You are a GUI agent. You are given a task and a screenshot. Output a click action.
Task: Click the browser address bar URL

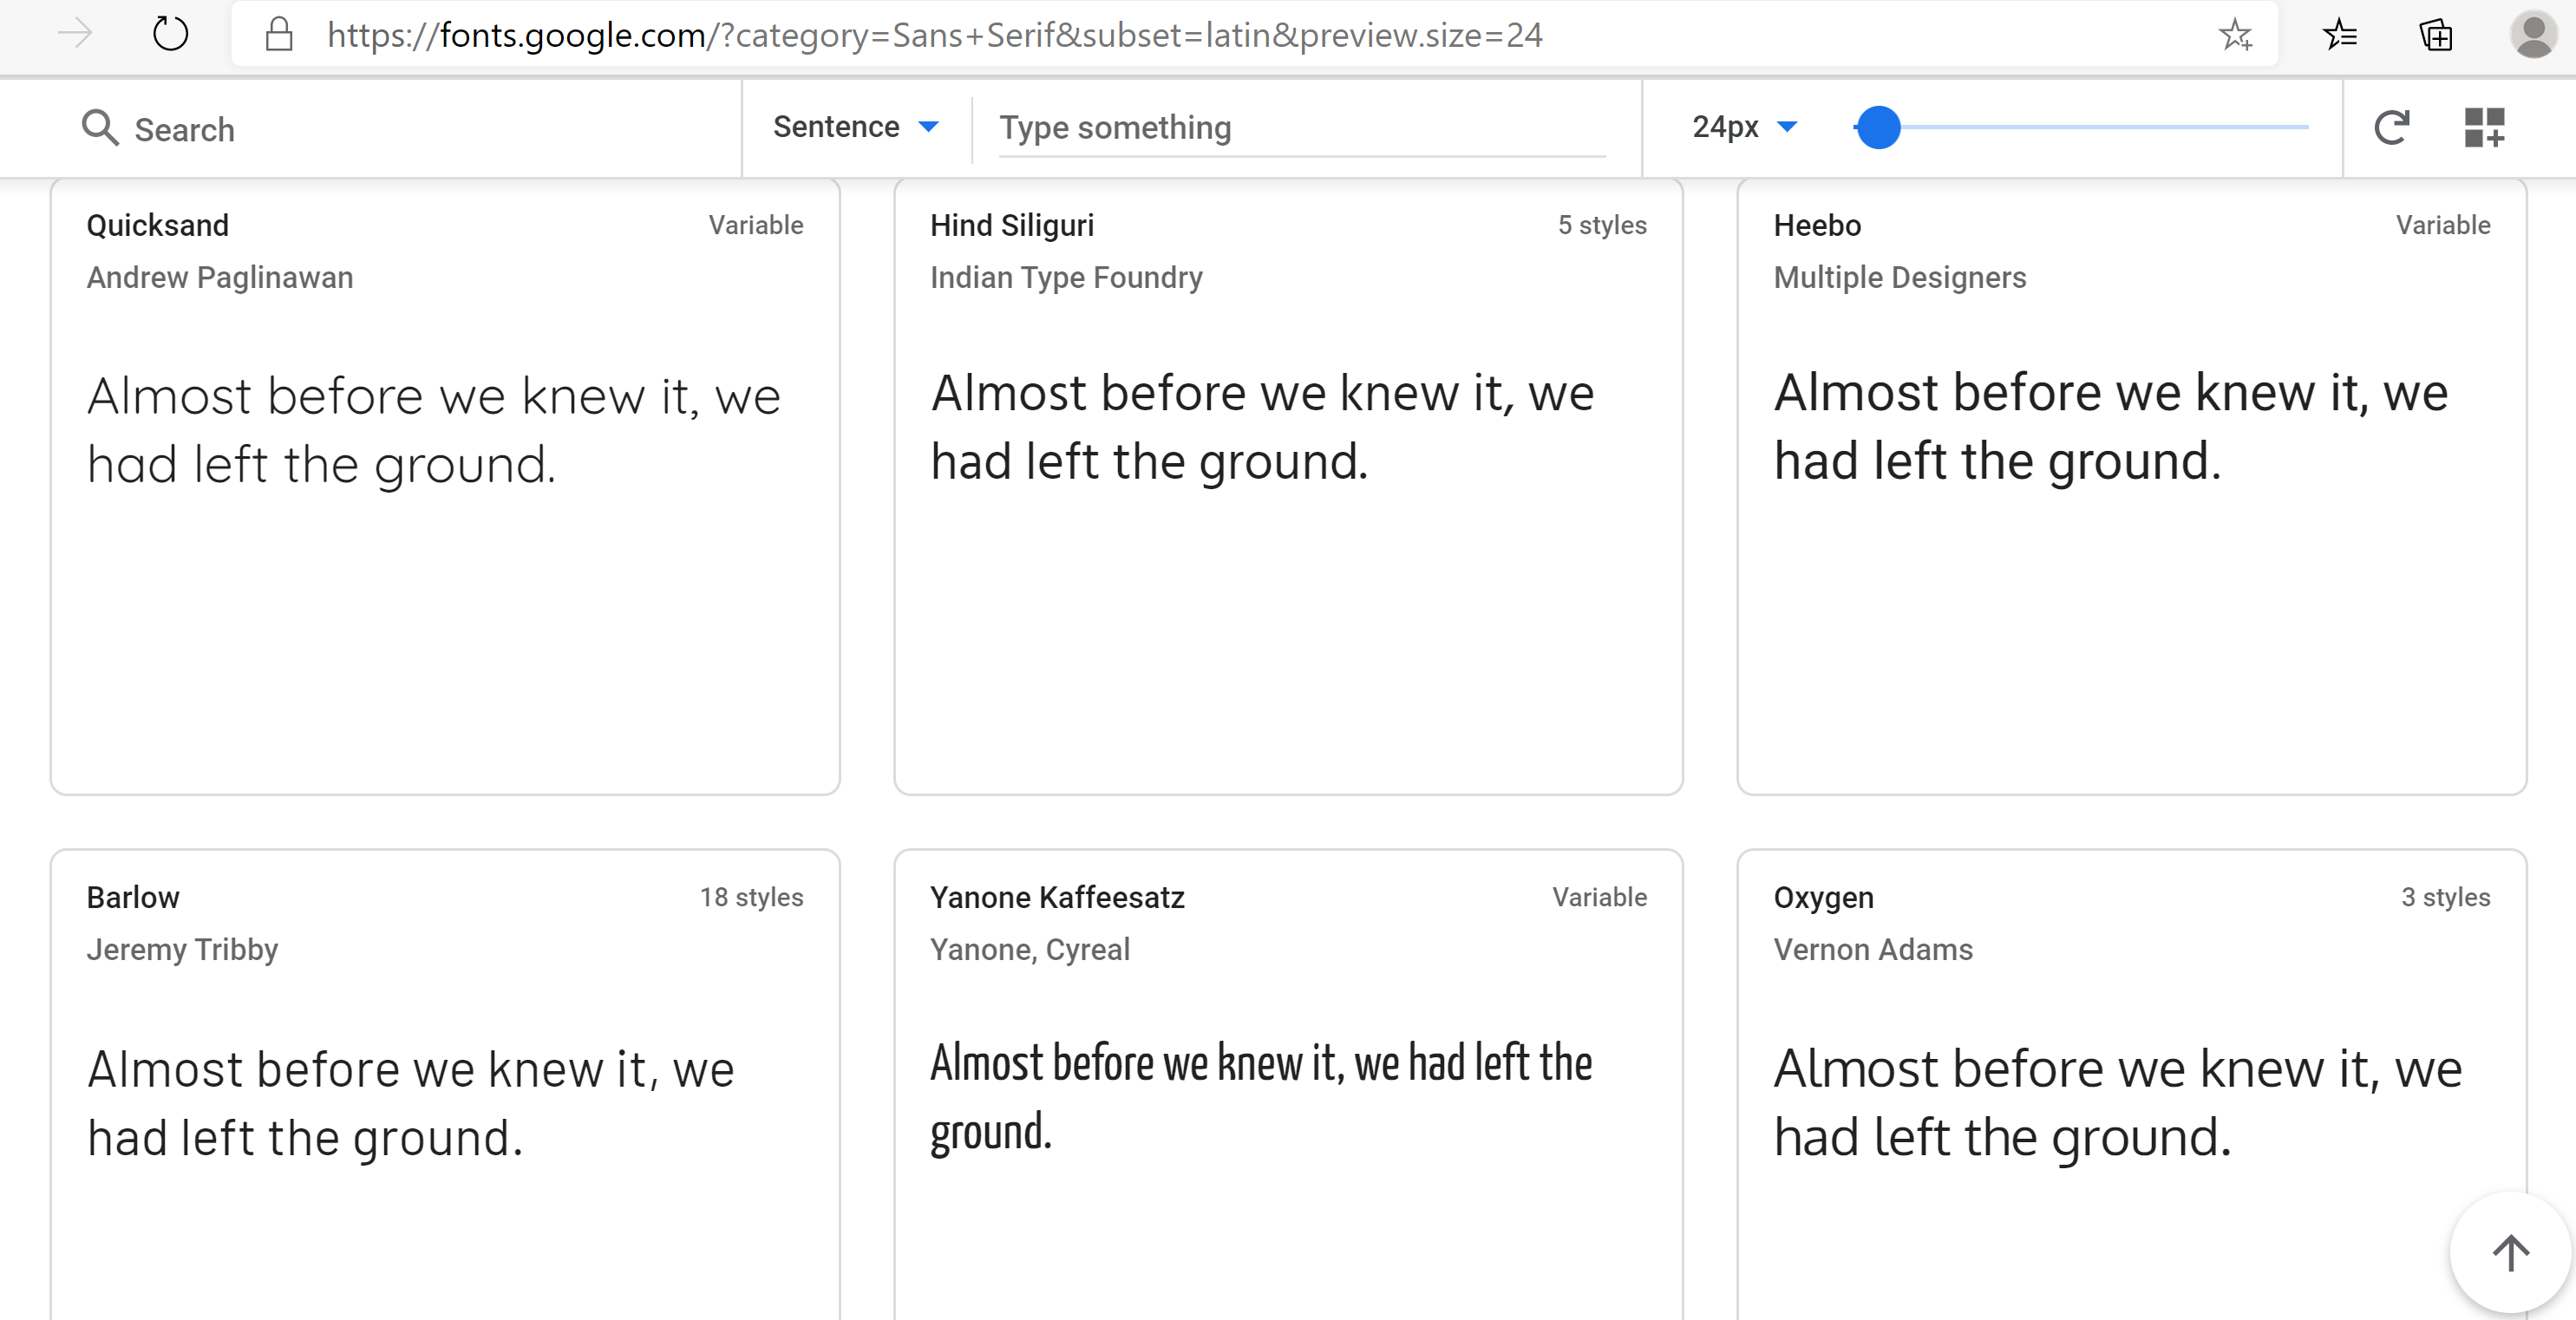coord(935,35)
